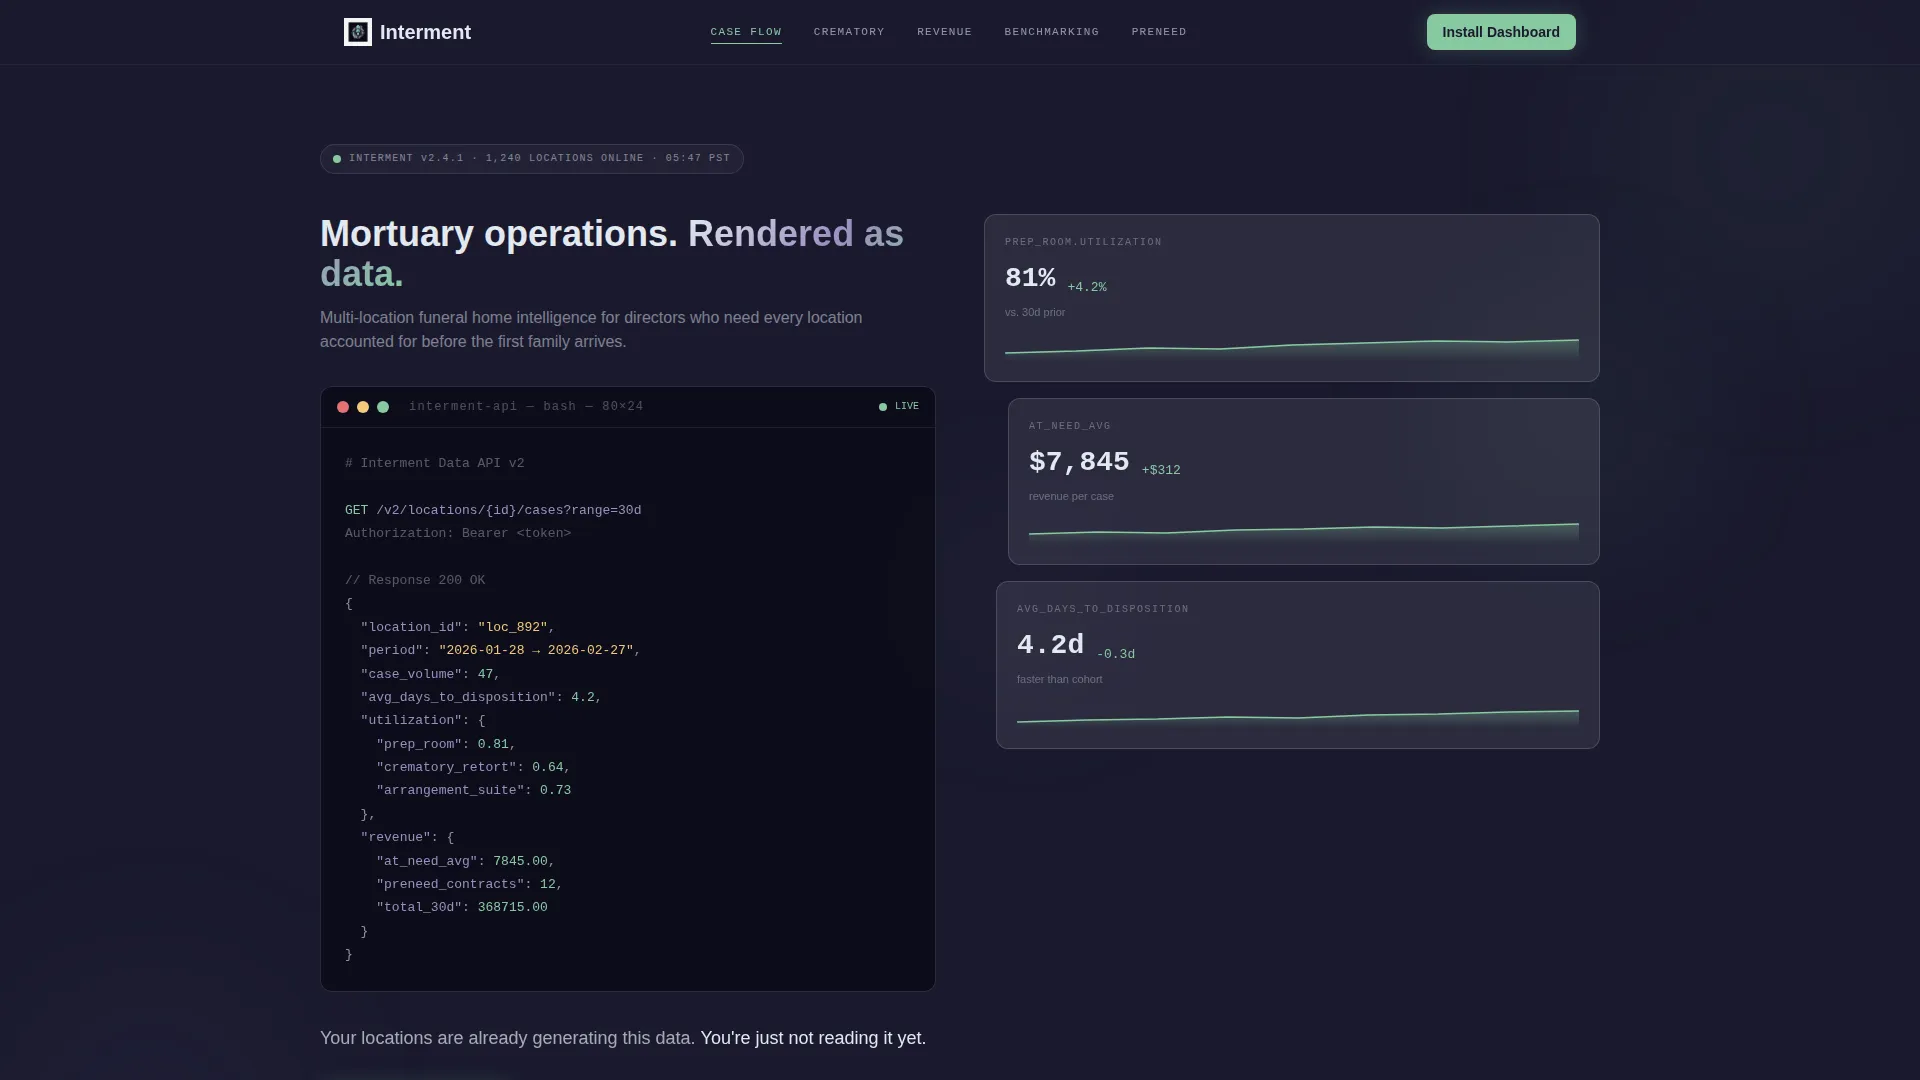Click the 81% utilization value
The height and width of the screenshot is (1080, 1920).
pyautogui.click(x=1030, y=278)
